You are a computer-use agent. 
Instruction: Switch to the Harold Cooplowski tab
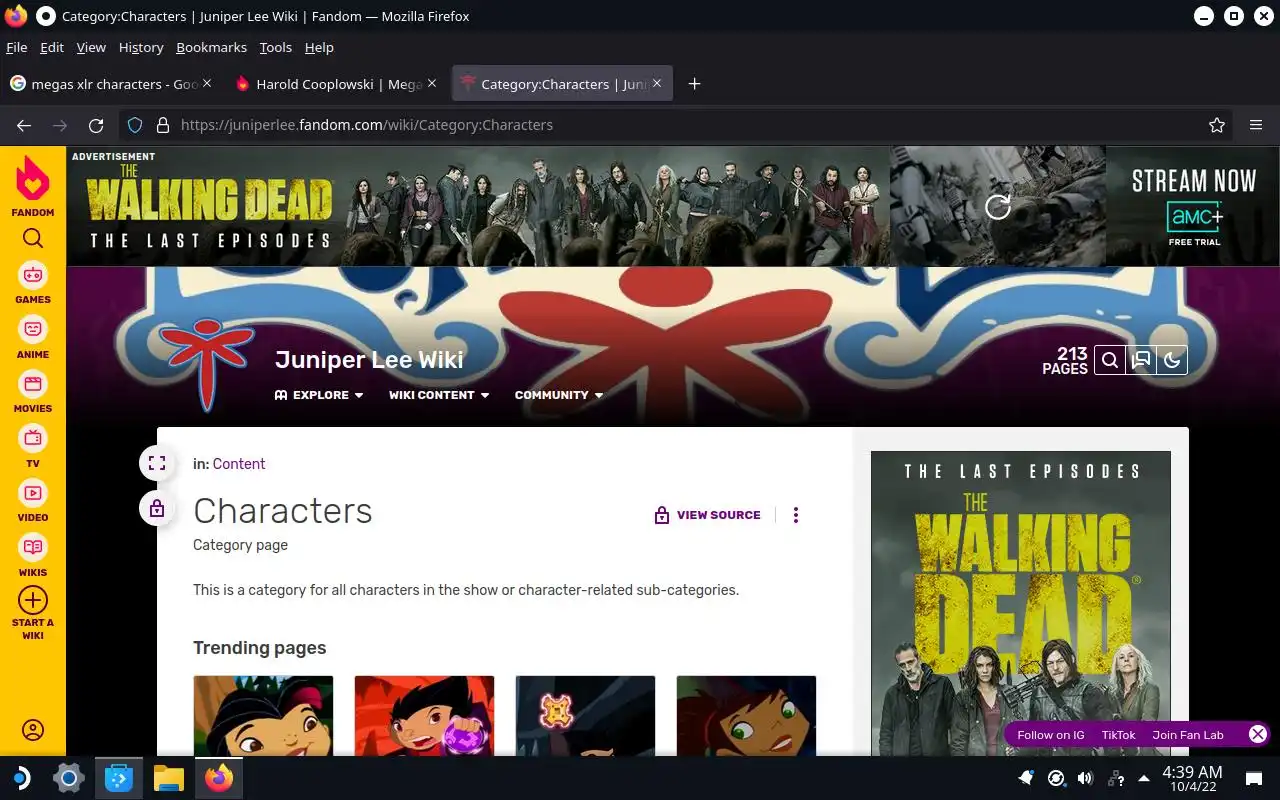click(x=338, y=84)
